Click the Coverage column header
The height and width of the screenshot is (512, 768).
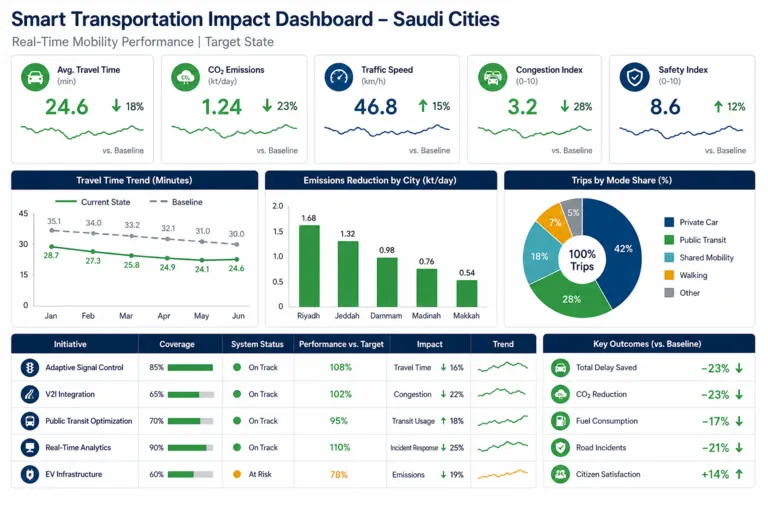click(177, 344)
